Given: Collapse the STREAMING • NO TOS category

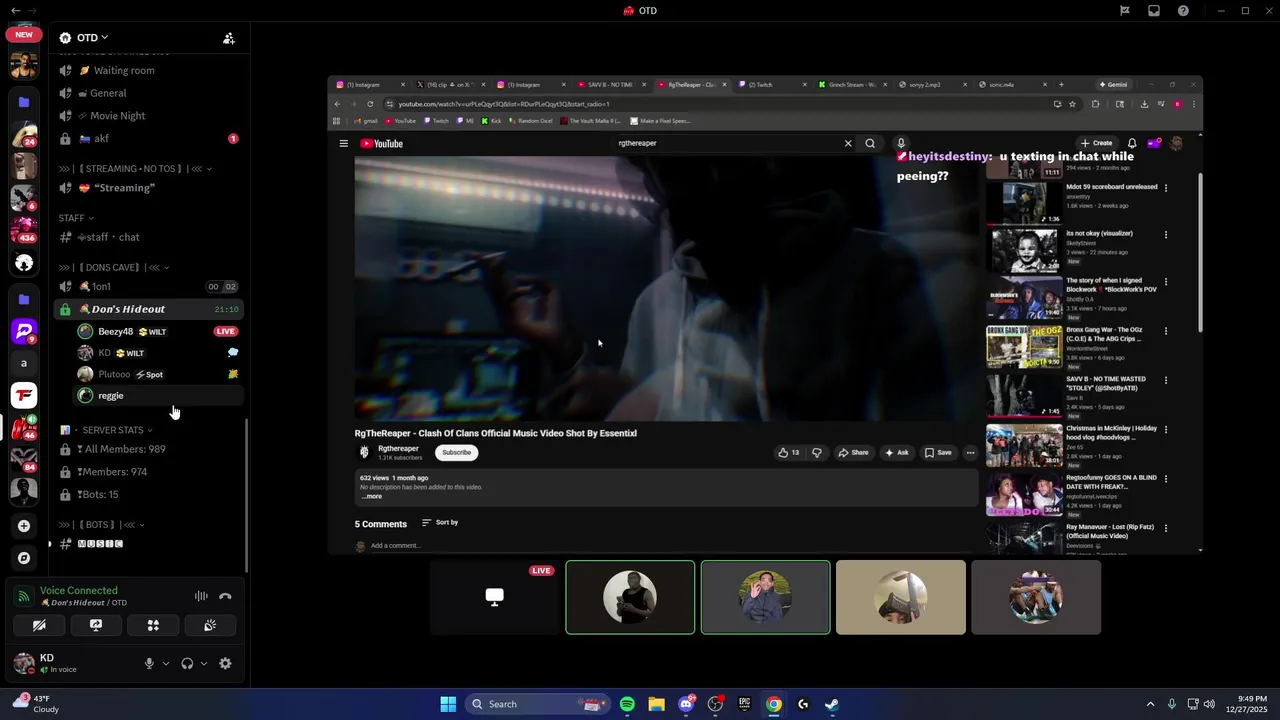Looking at the screenshot, I should pos(136,169).
